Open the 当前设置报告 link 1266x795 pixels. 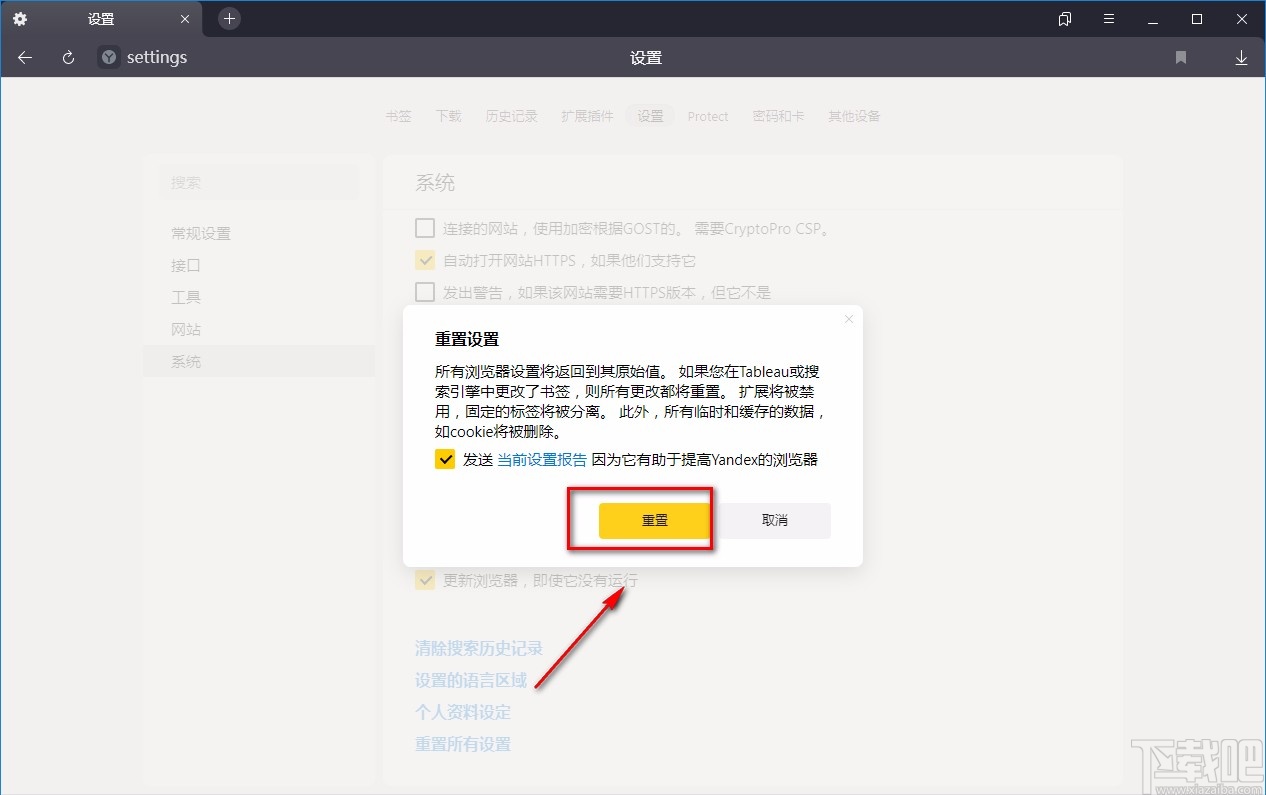click(542, 459)
